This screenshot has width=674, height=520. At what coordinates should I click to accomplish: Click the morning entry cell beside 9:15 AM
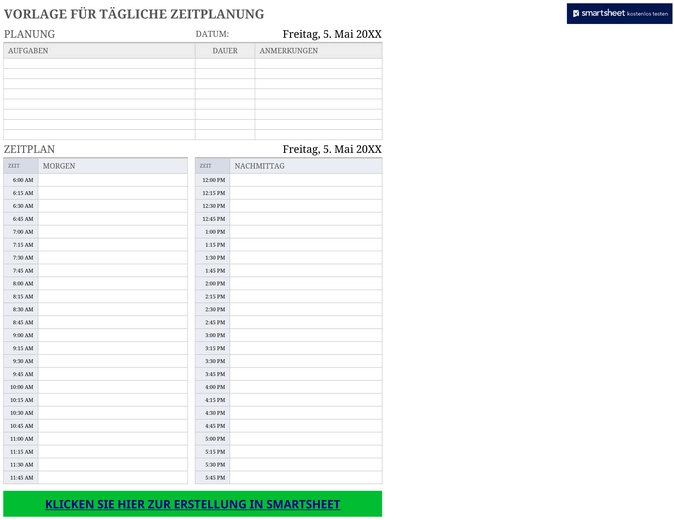(x=113, y=348)
